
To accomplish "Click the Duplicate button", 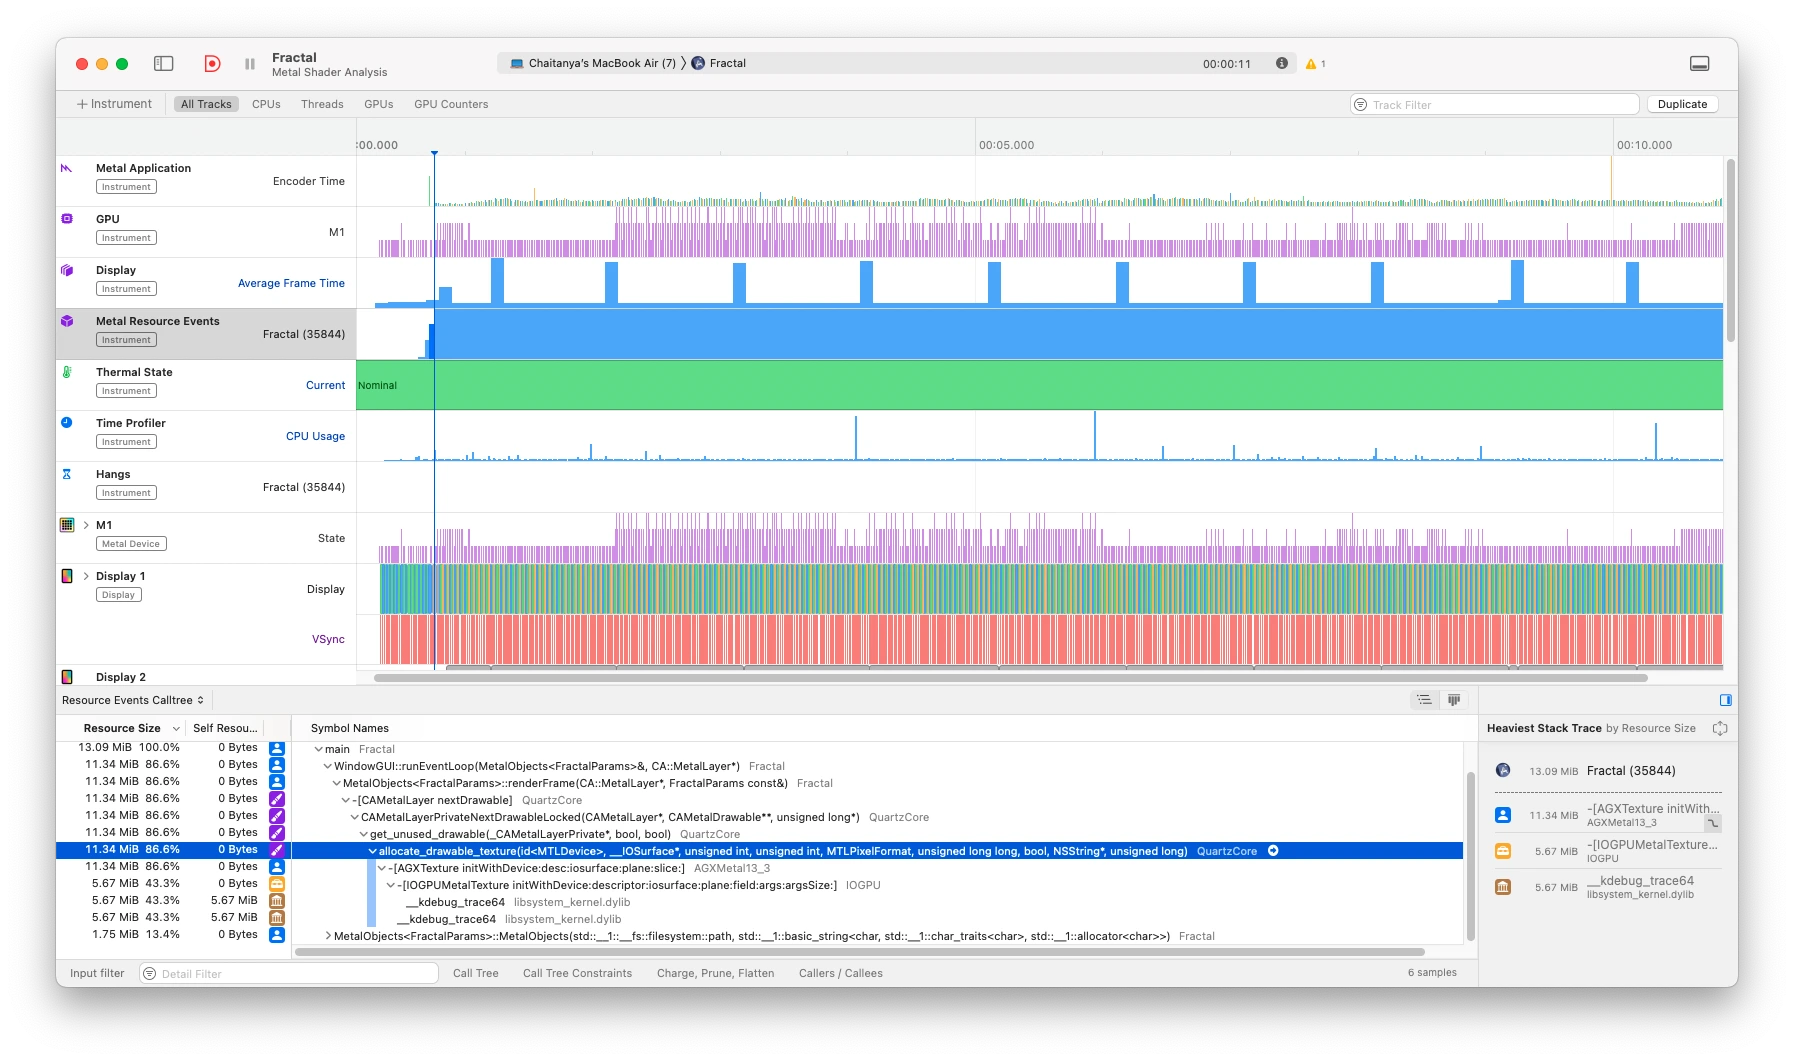I will 1682,104.
